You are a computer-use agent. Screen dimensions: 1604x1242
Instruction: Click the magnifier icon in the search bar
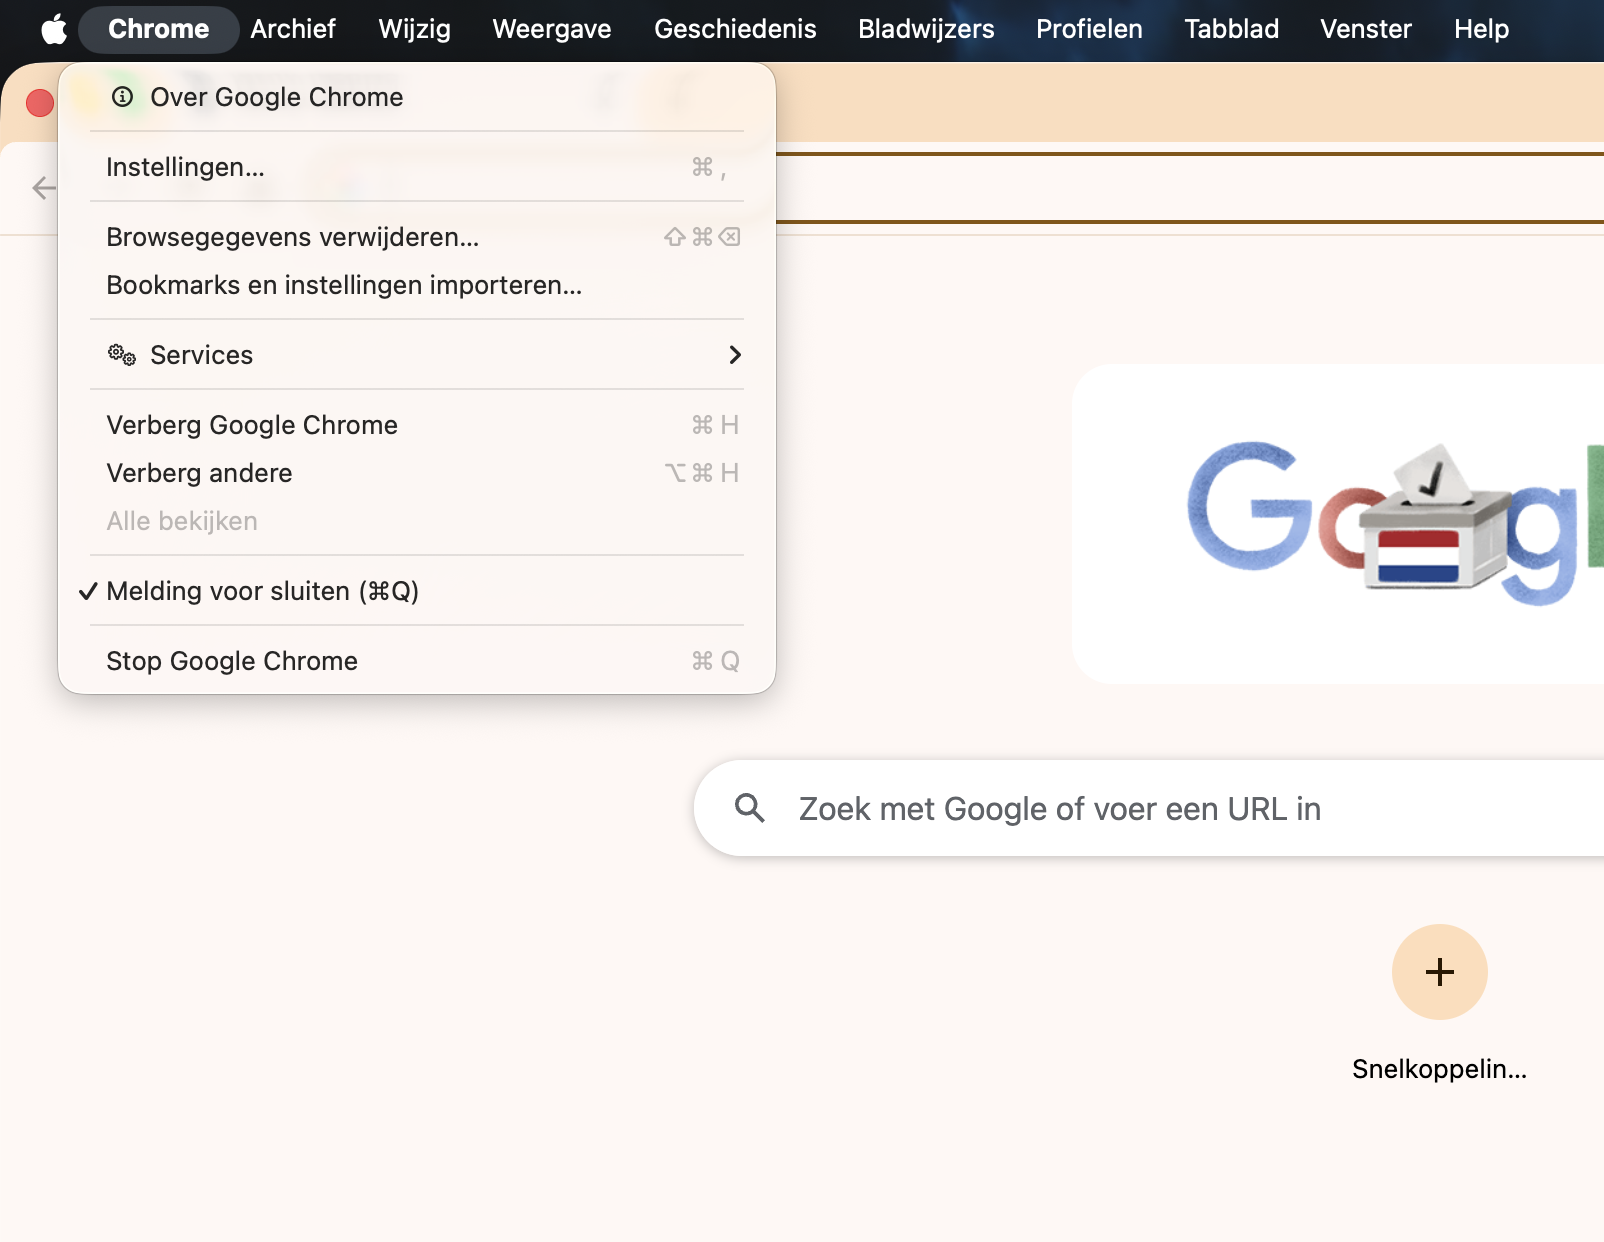pos(749,807)
